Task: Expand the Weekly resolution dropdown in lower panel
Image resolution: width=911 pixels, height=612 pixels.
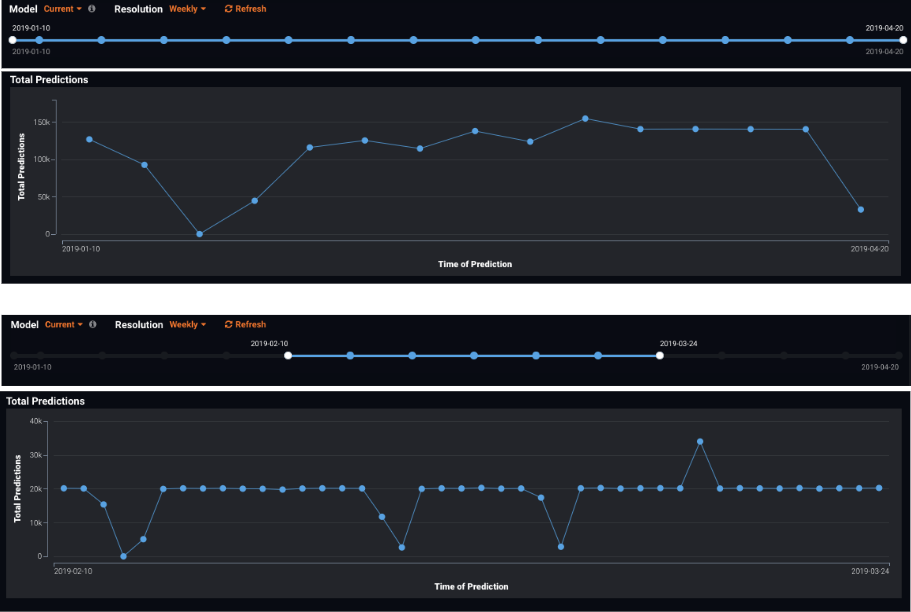Action: coord(187,325)
